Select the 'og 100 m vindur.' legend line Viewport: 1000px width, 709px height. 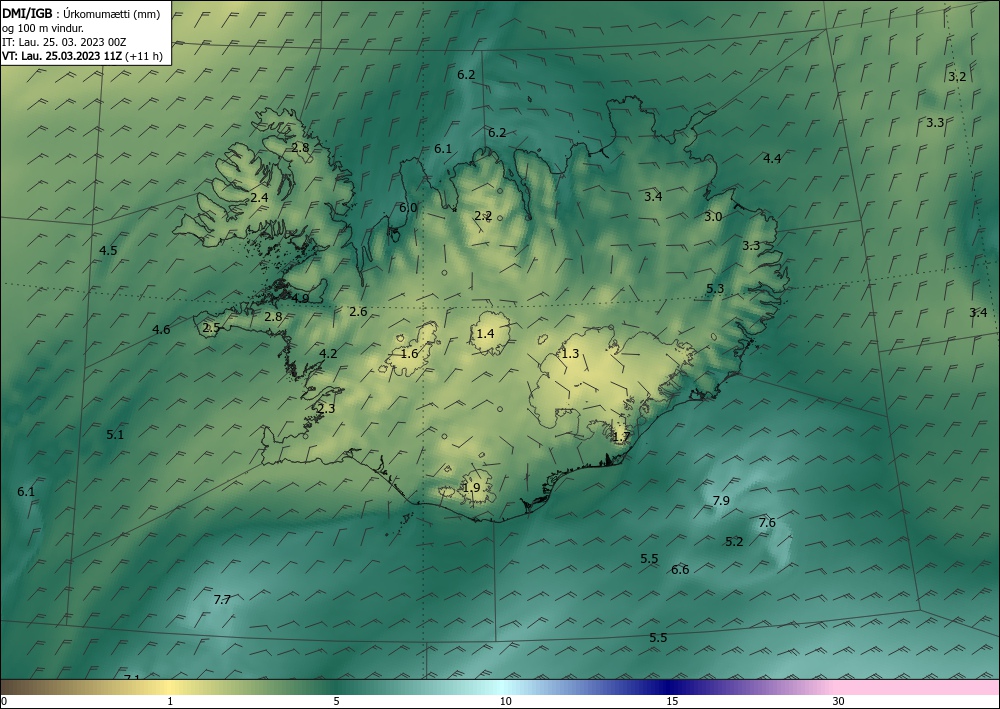pyautogui.click(x=43, y=27)
